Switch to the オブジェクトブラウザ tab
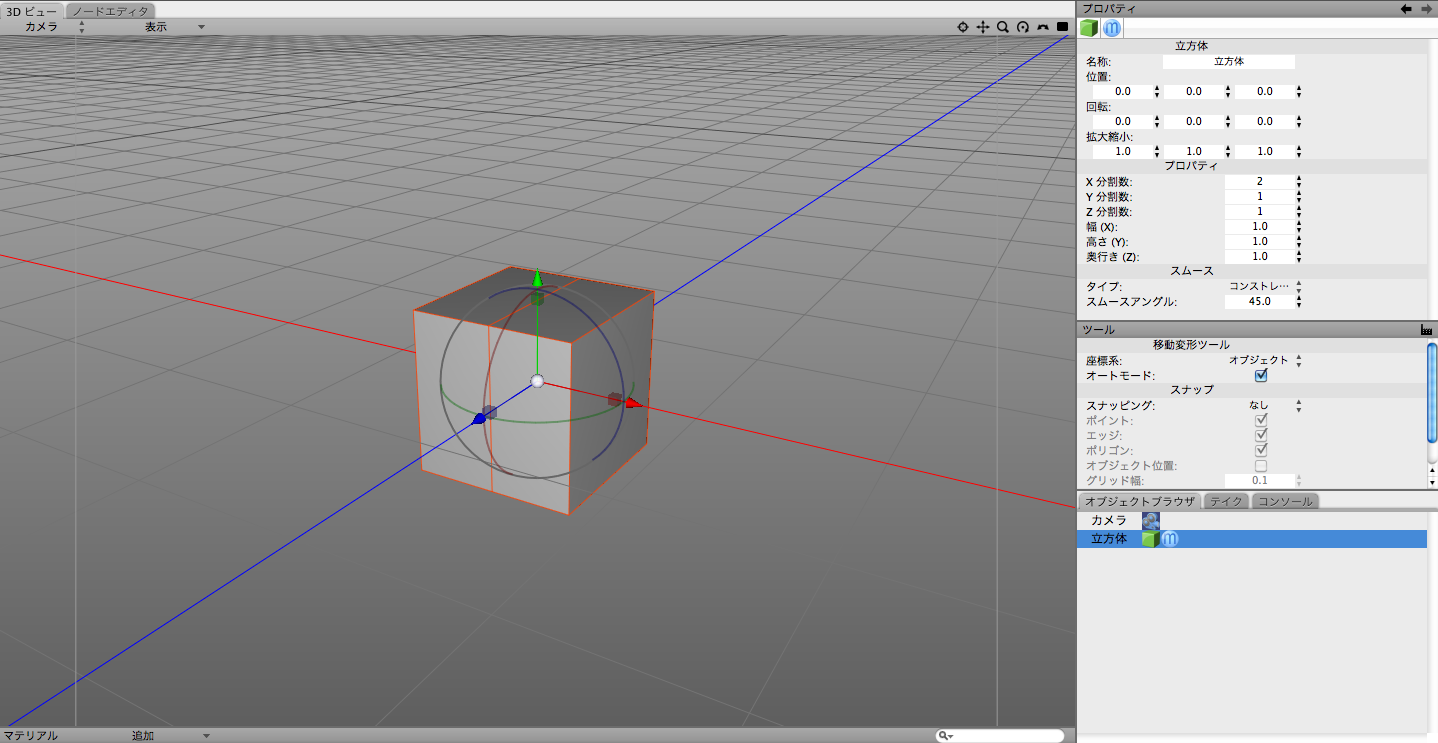 coord(1139,501)
